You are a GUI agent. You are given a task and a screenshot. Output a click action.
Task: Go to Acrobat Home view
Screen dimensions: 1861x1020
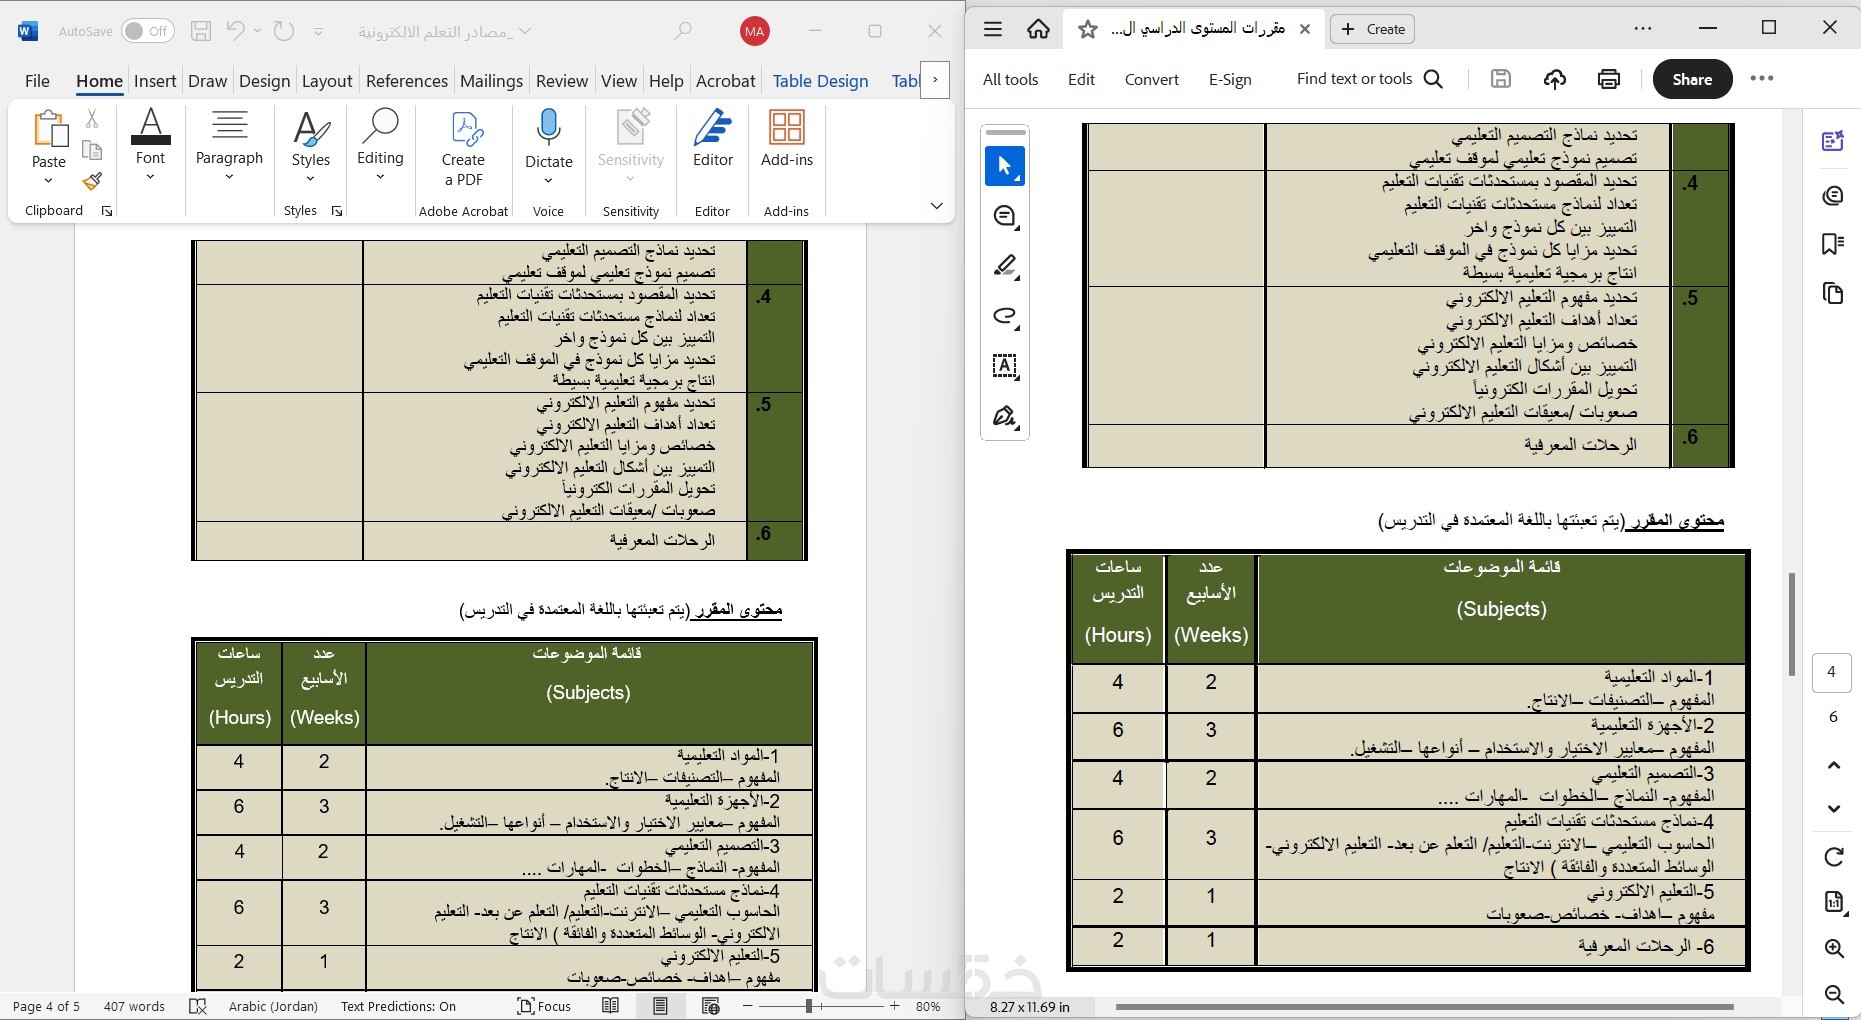[1039, 29]
